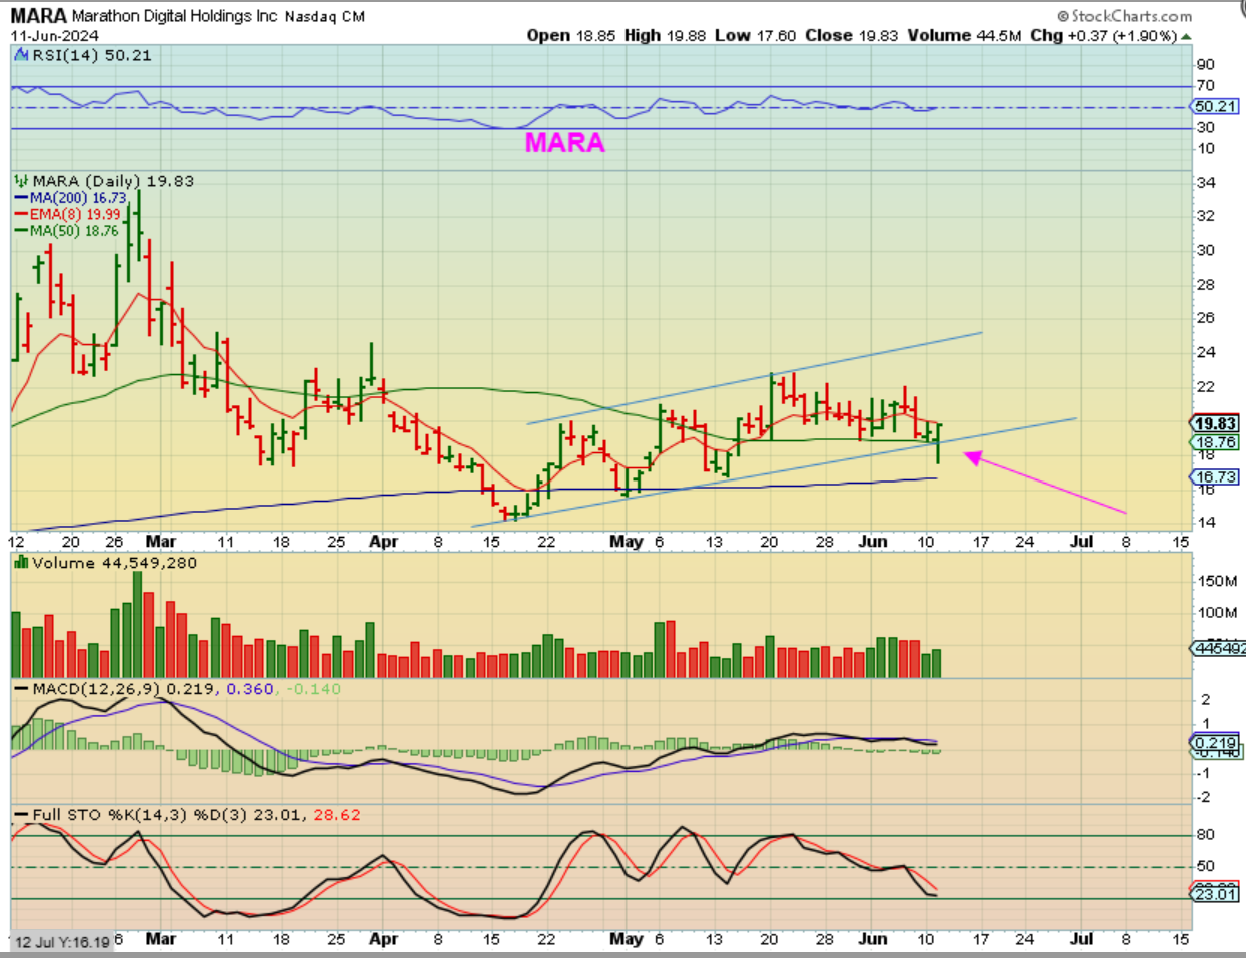
Task: Click the 0.360 MACD signal value
Action: coord(250,689)
